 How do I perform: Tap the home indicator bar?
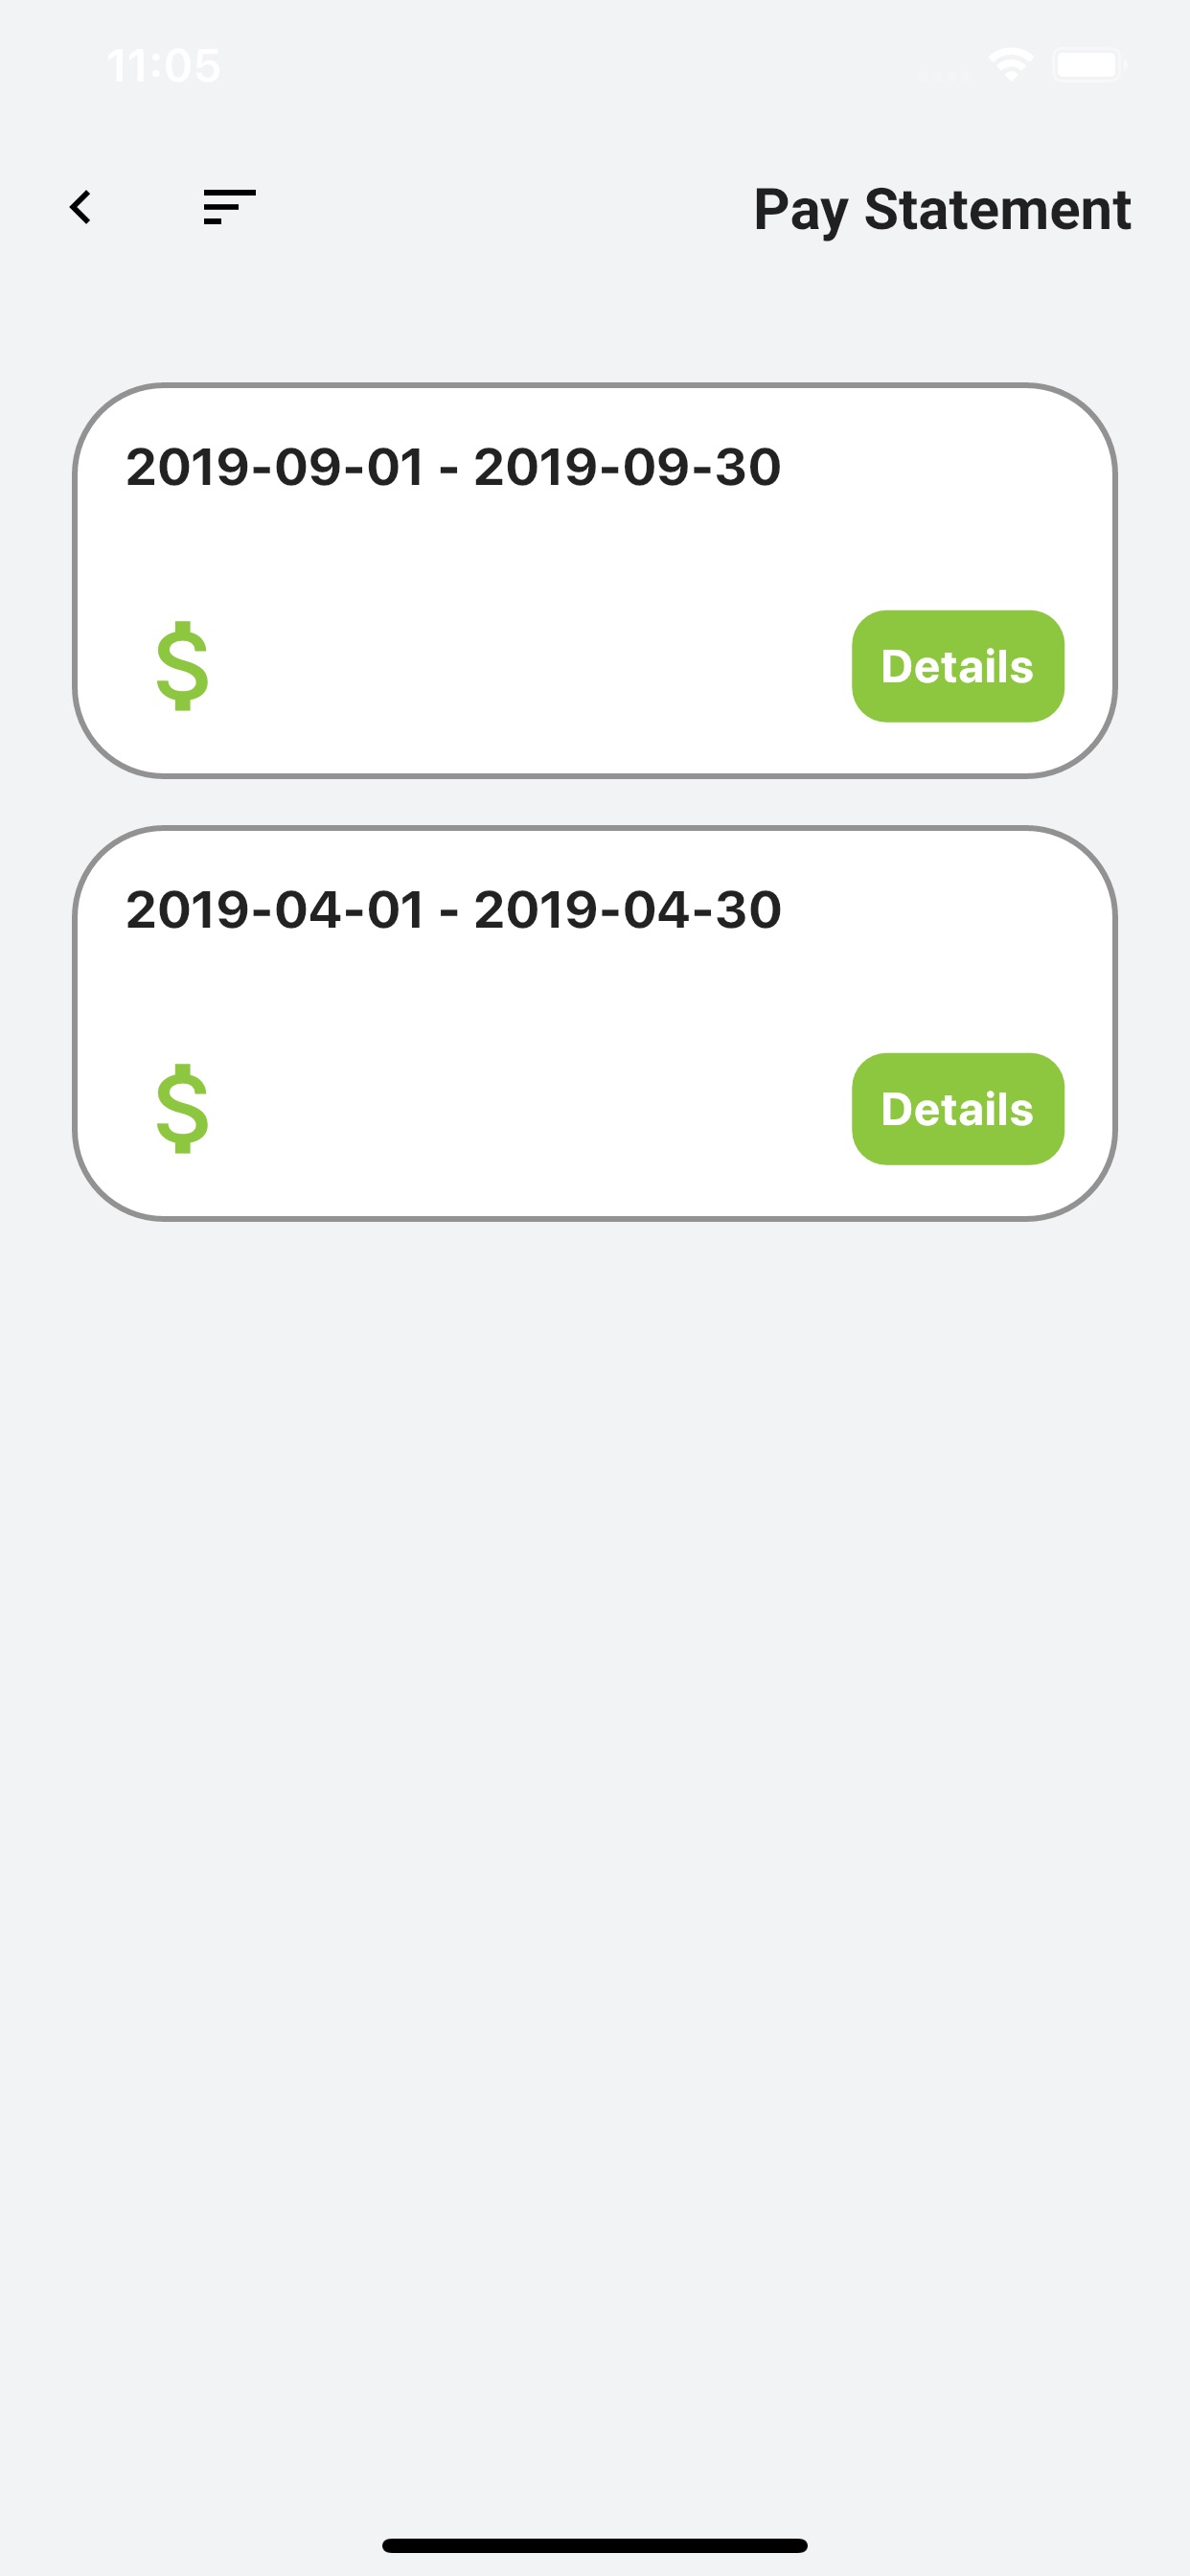[x=594, y=2545]
